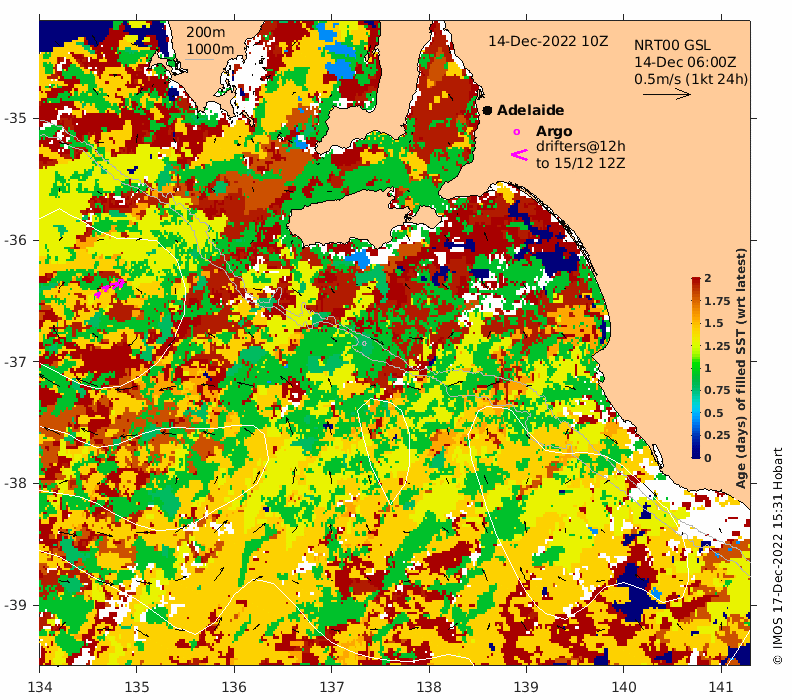Image resolution: width=792 pixels, height=700 pixels.
Task: Click the latitude axis label '-35'
Action: 15,118
